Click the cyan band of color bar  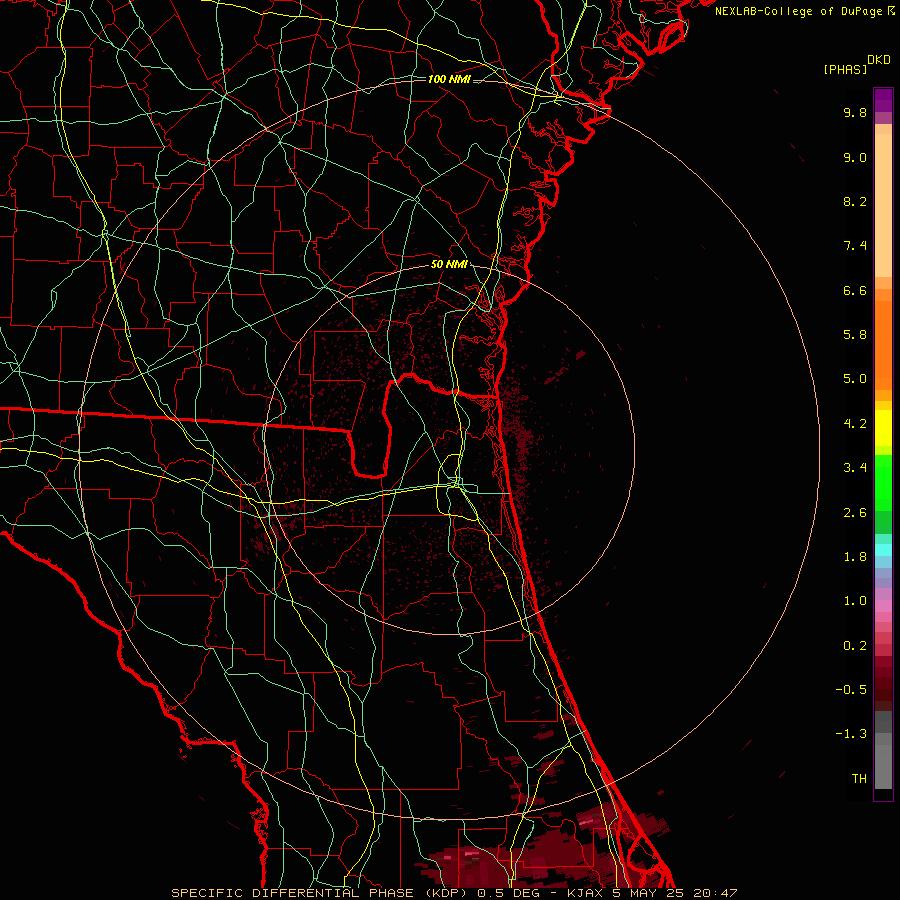click(883, 550)
